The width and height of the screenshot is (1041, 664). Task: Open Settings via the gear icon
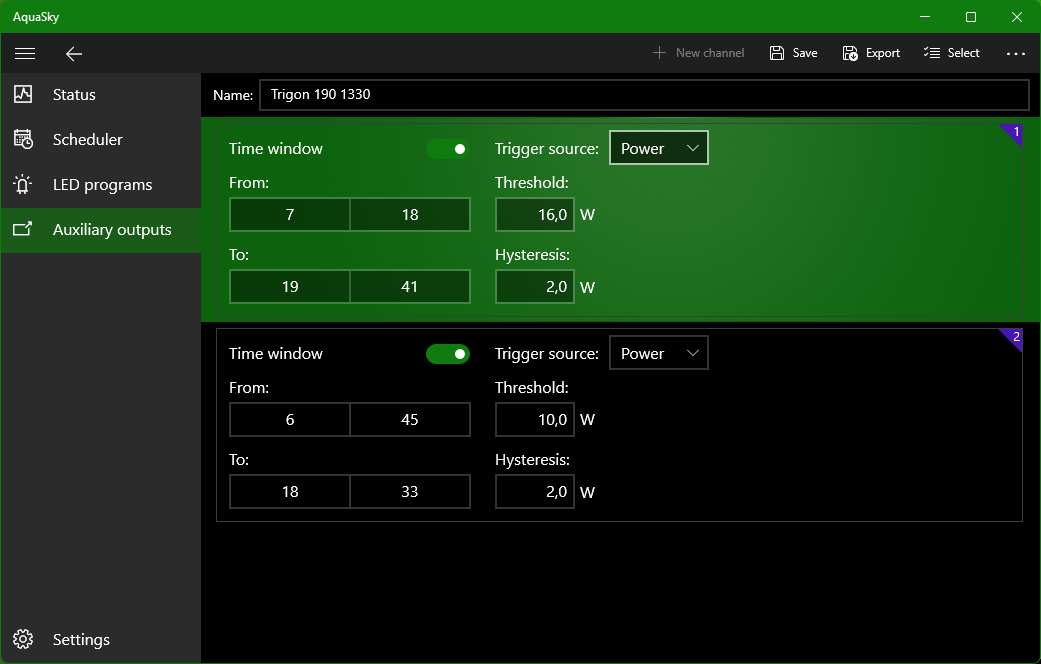pyautogui.click(x=24, y=639)
